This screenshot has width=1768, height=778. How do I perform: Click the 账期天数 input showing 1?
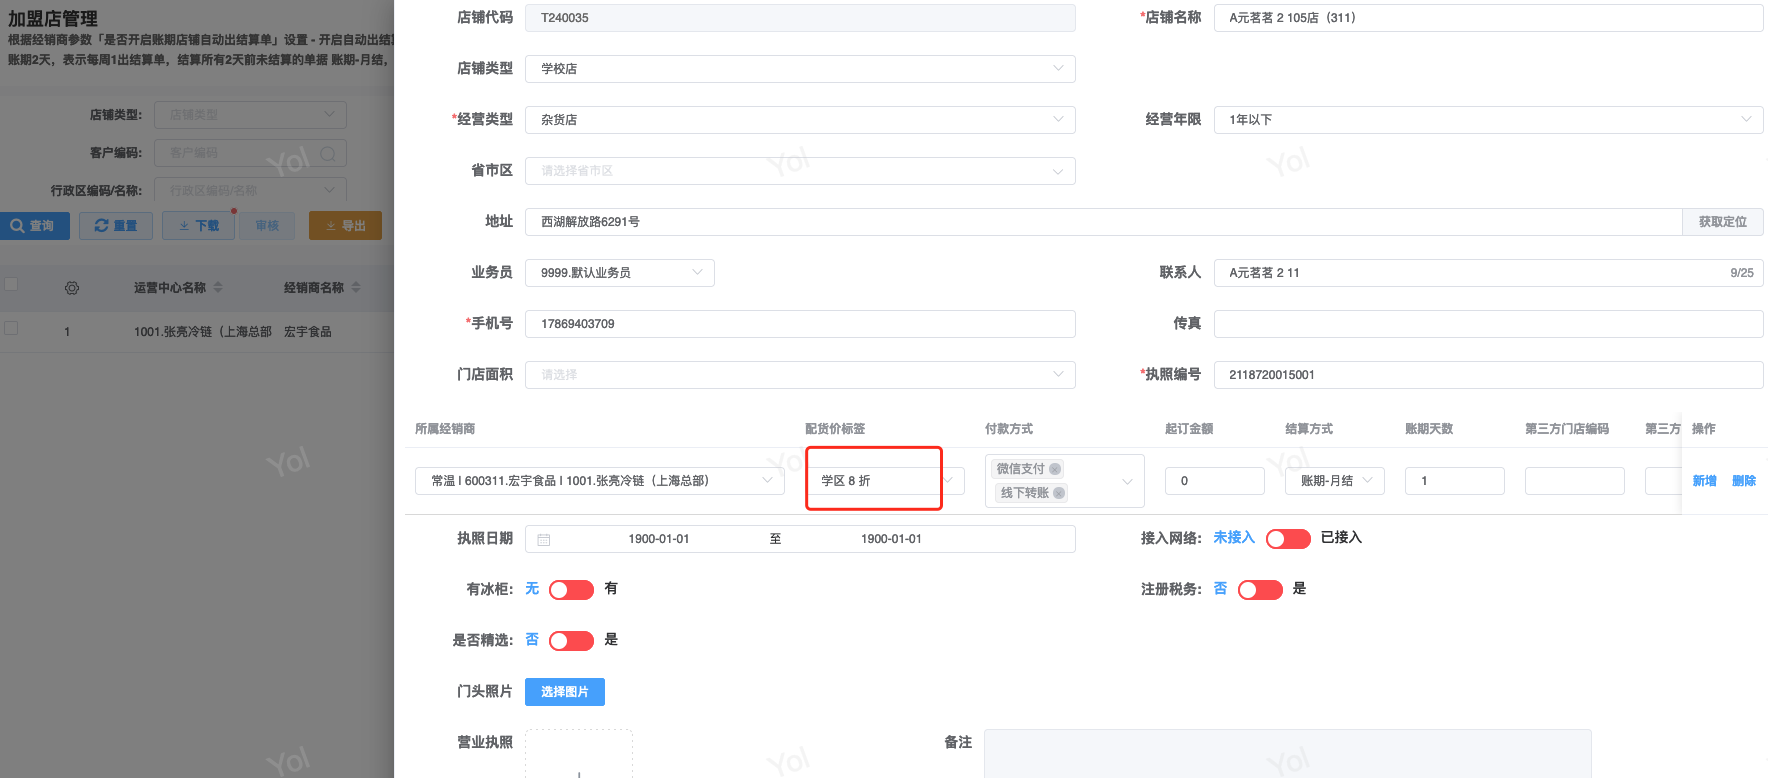click(1455, 481)
